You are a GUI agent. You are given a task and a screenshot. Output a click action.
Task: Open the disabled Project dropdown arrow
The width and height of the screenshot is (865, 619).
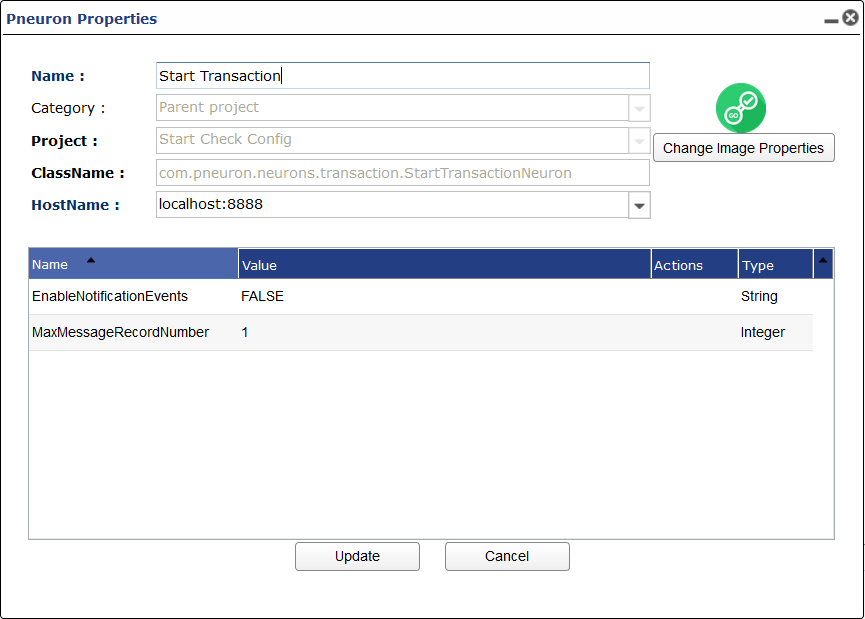639,141
